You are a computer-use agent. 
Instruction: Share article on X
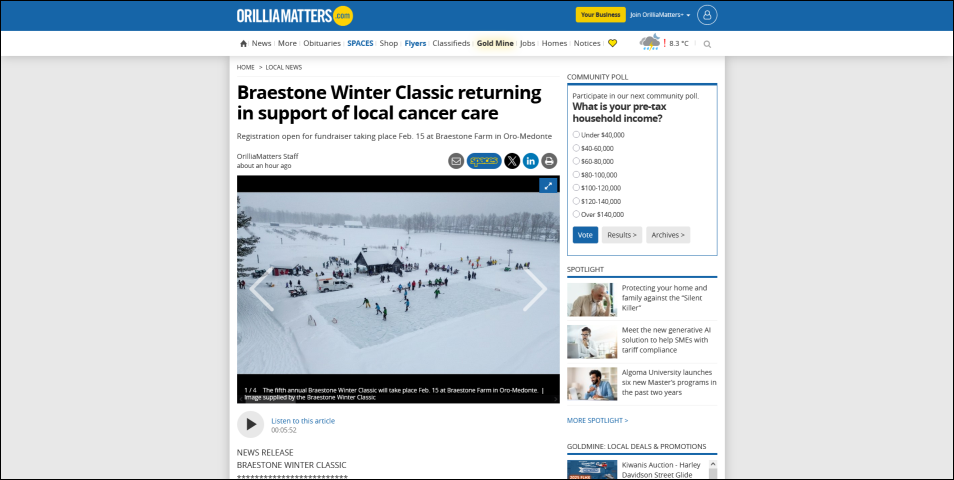coord(512,161)
